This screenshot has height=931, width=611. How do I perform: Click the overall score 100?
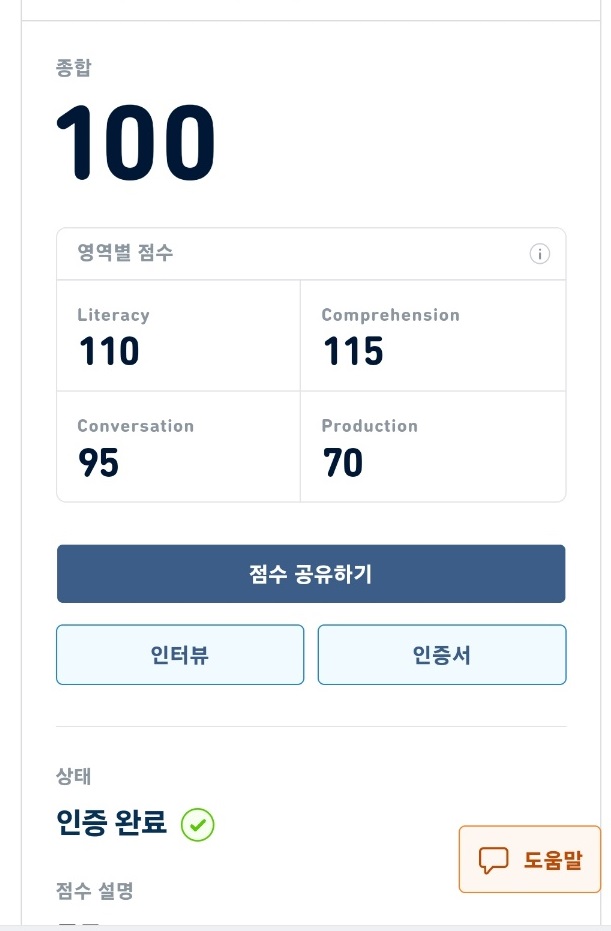(136, 142)
